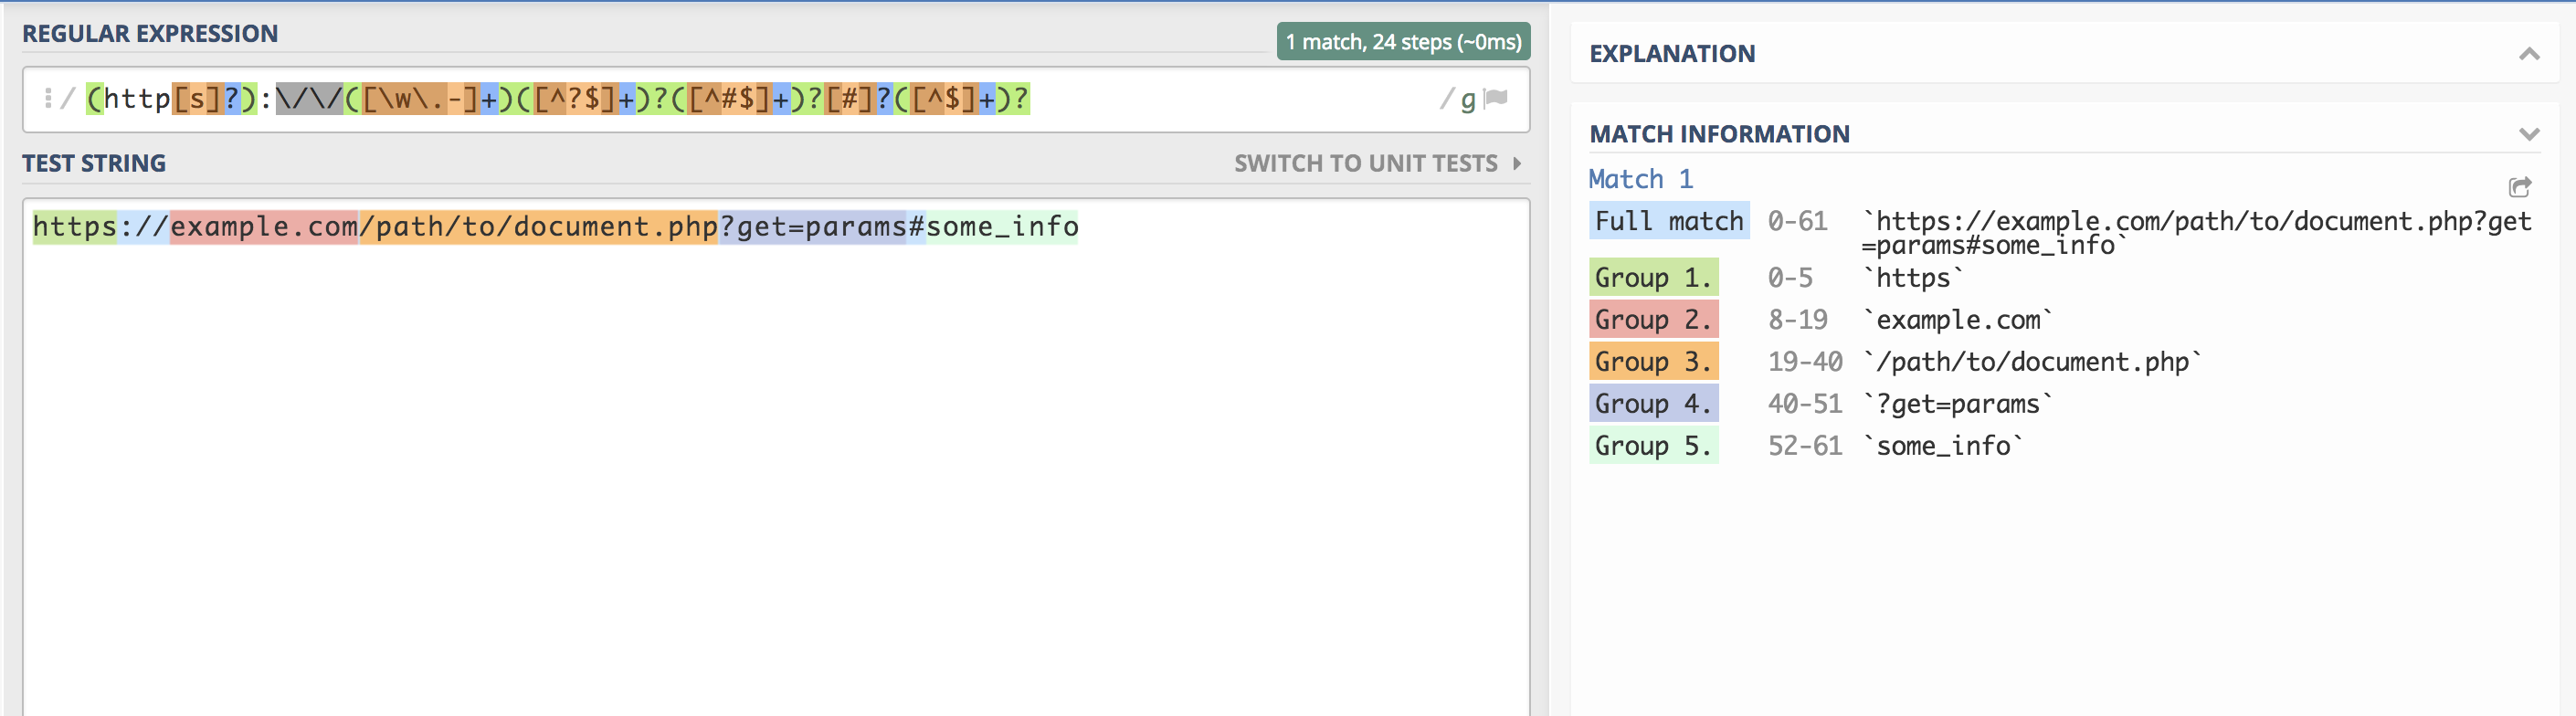Click the 0-5 range for Group 1
This screenshot has width=2576, height=716.
[x=1789, y=277]
